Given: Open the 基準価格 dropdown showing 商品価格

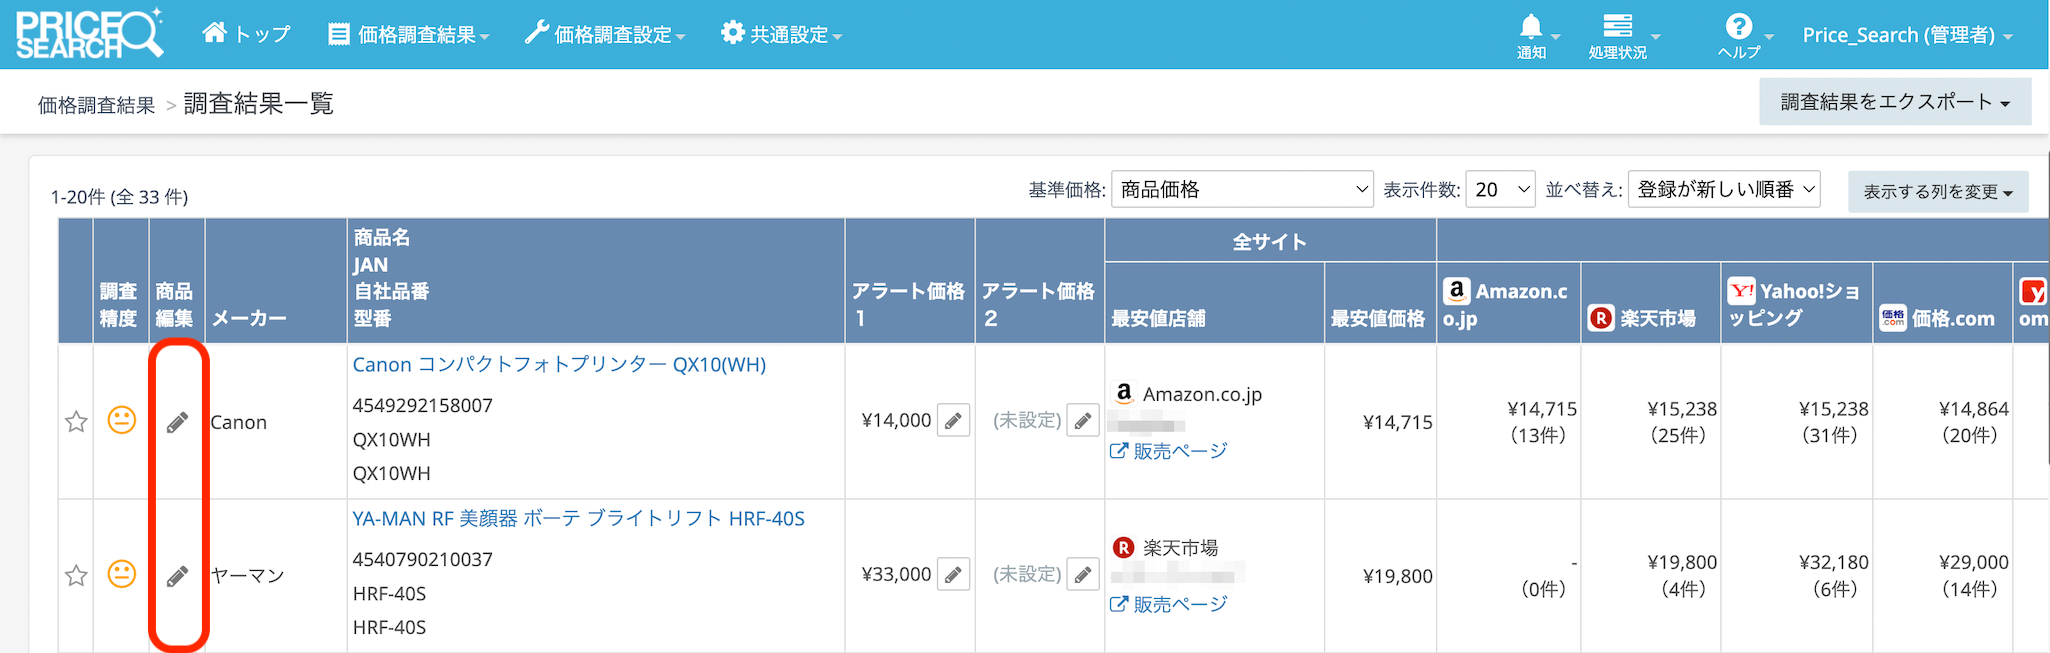Looking at the screenshot, I should [1241, 189].
